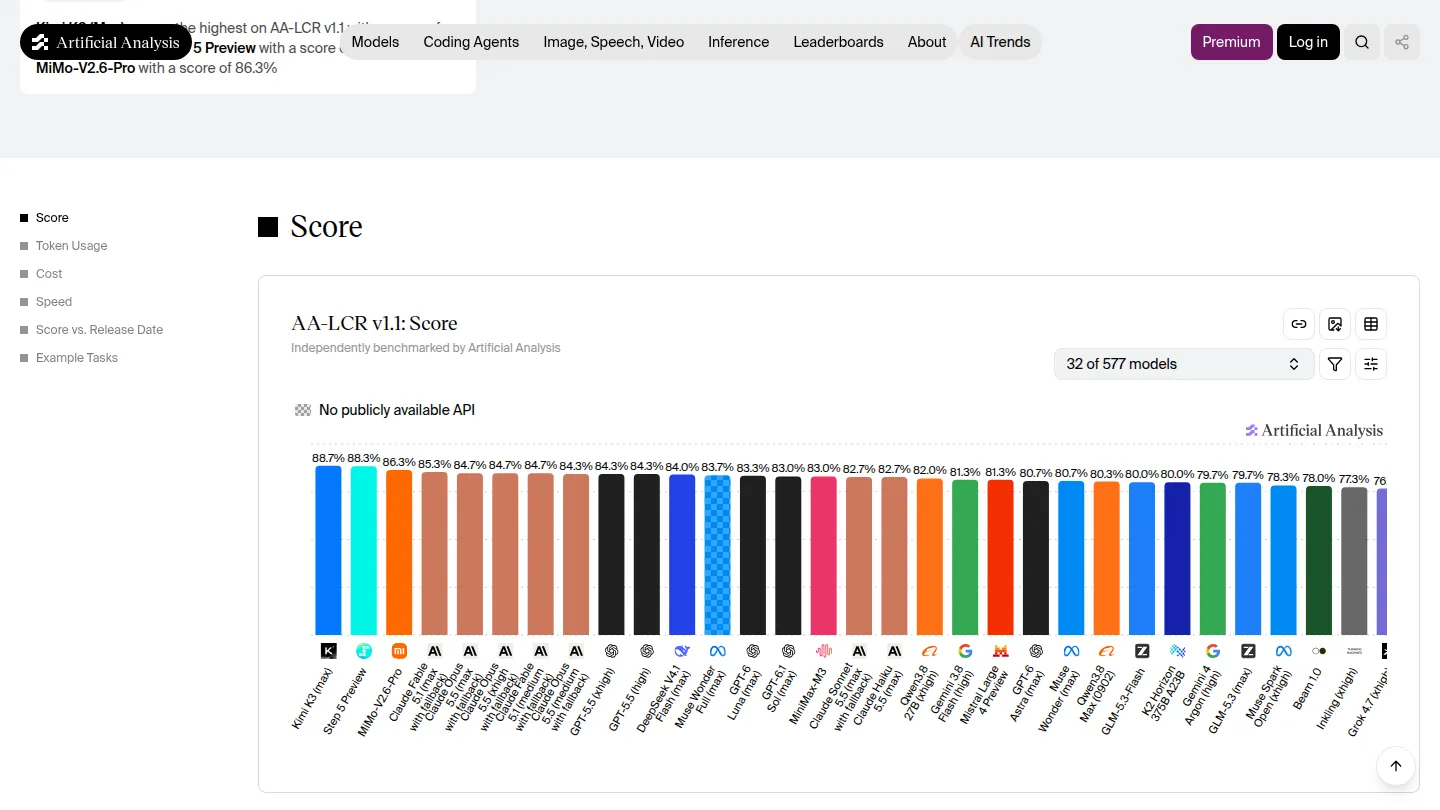This screenshot has width=1440, height=810.
Task: Click the scroll-to-top arrow button
Action: pos(1396,766)
